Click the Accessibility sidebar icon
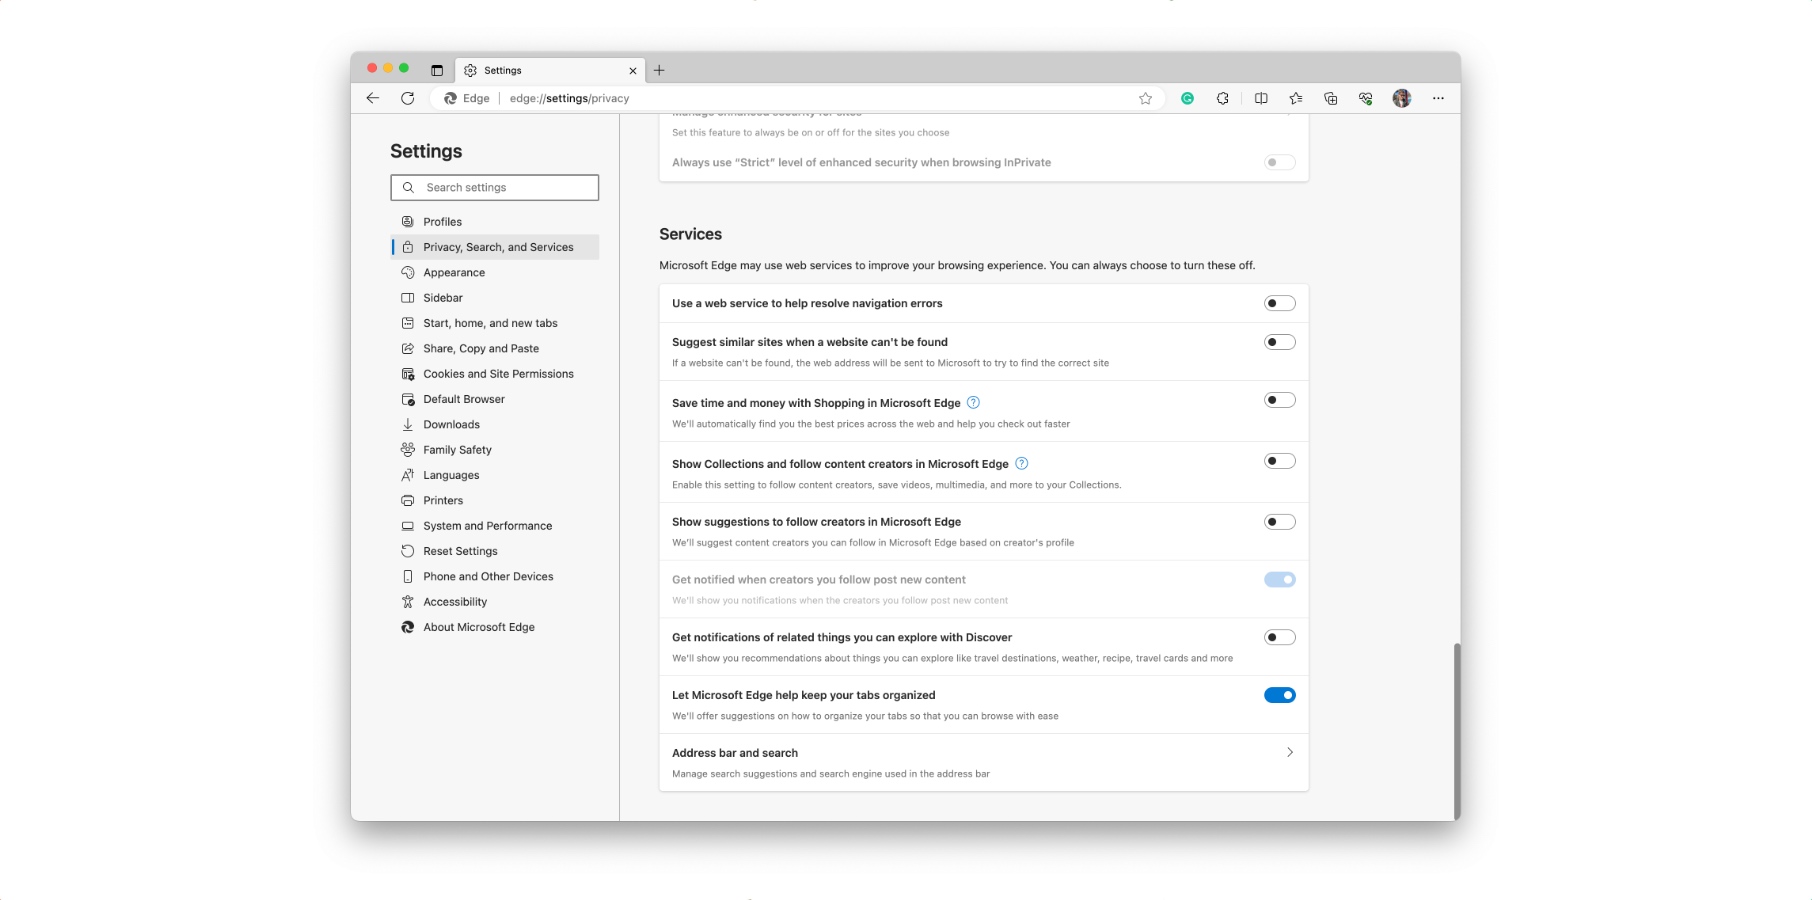The width and height of the screenshot is (1812, 900). (408, 602)
